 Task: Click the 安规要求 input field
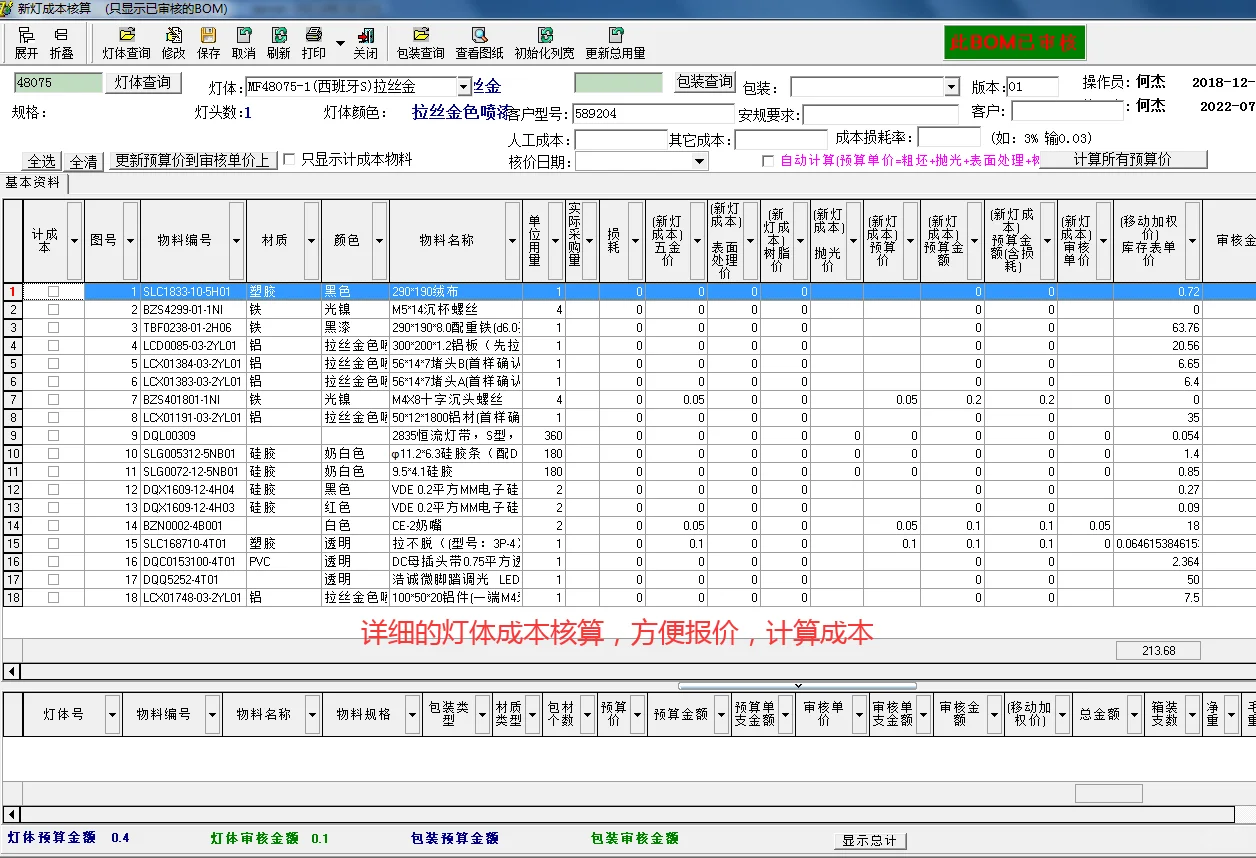[x=880, y=114]
